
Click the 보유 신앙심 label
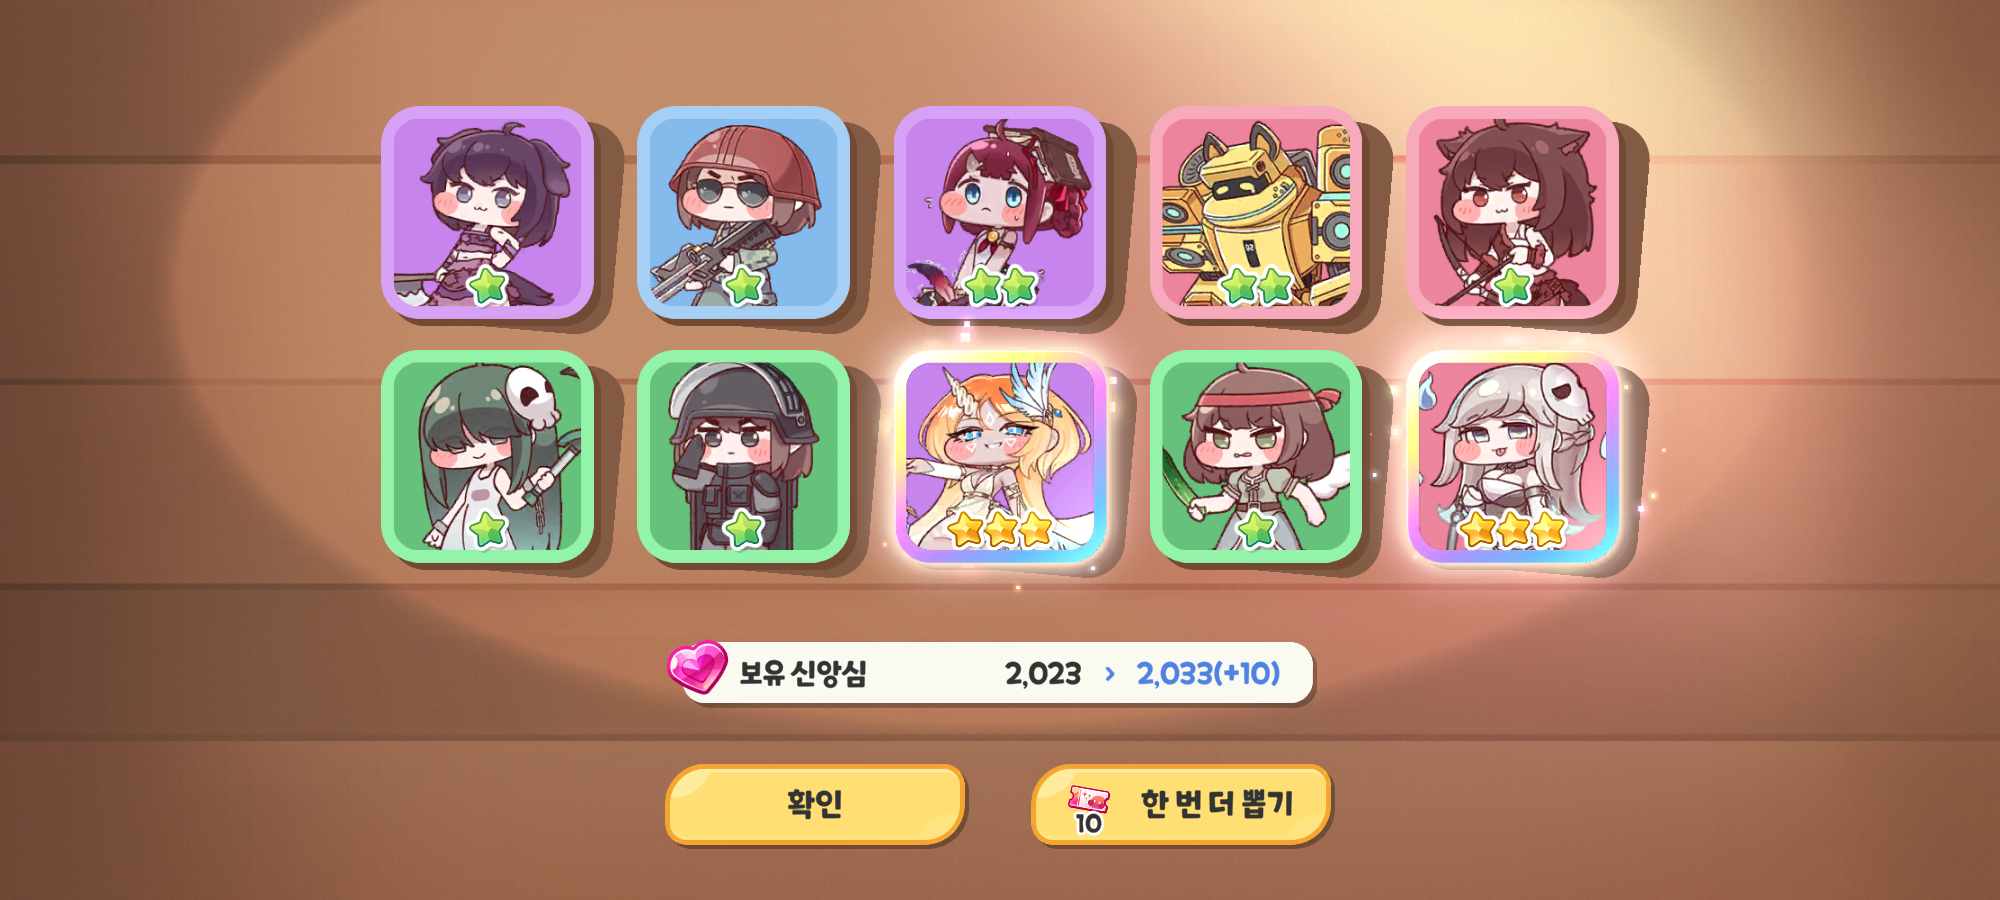click(802, 673)
